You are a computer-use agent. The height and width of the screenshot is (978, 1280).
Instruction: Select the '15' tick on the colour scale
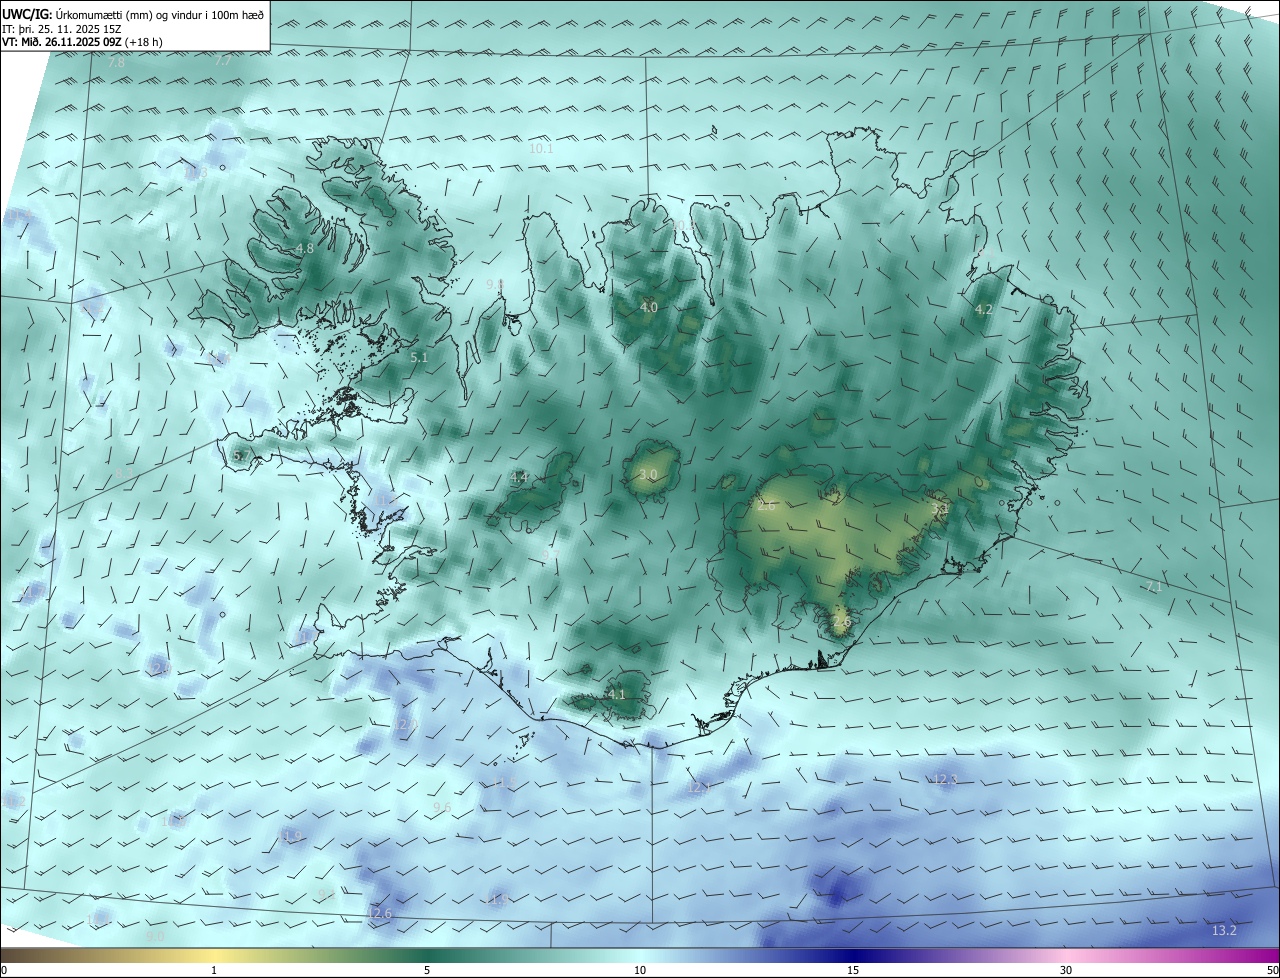tap(853, 970)
